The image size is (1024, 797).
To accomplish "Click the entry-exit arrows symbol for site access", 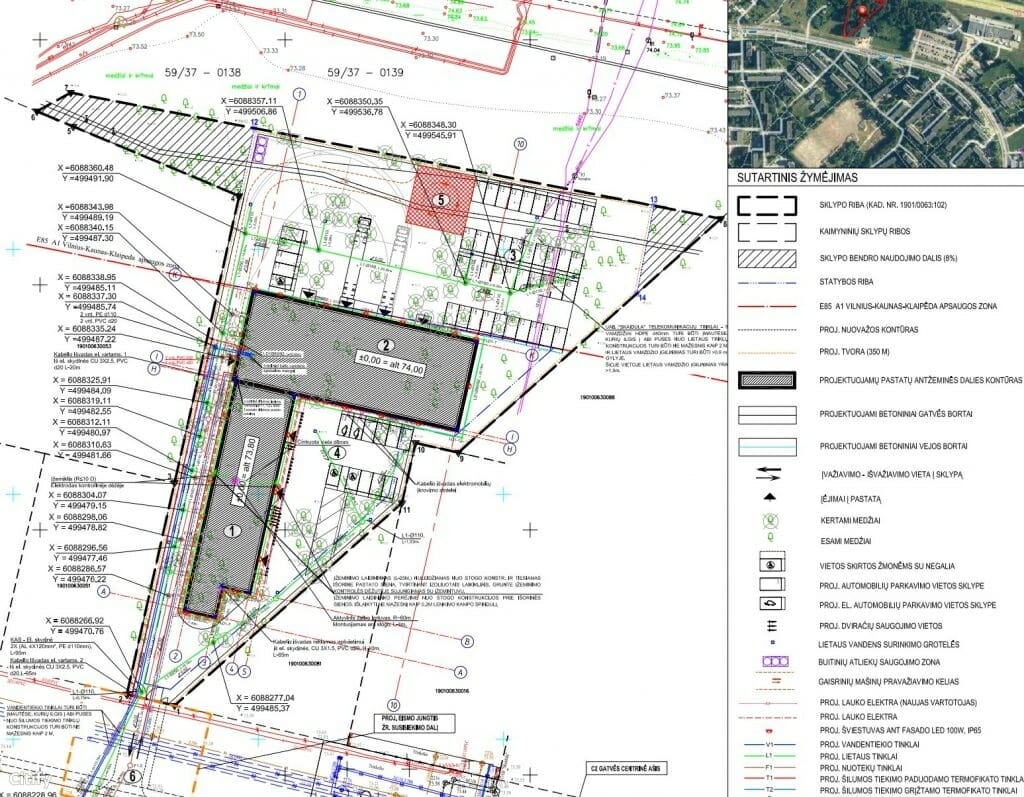I will (x=769, y=472).
